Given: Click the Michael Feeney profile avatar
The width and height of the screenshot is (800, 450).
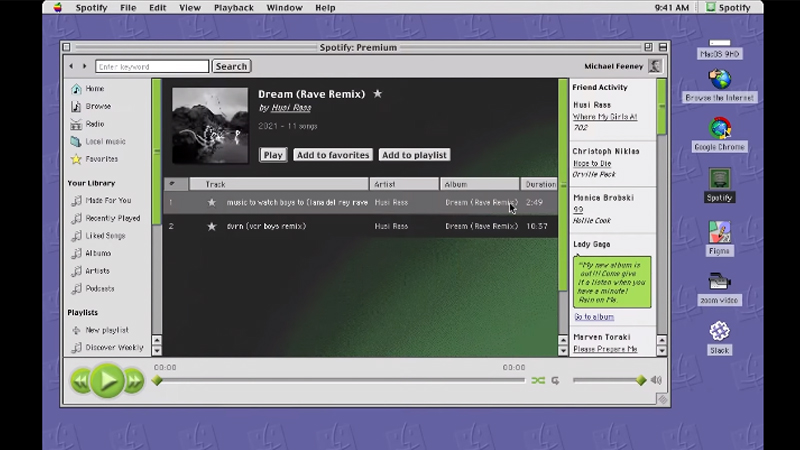Looking at the screenshot, I should click(x=655, y=66).
